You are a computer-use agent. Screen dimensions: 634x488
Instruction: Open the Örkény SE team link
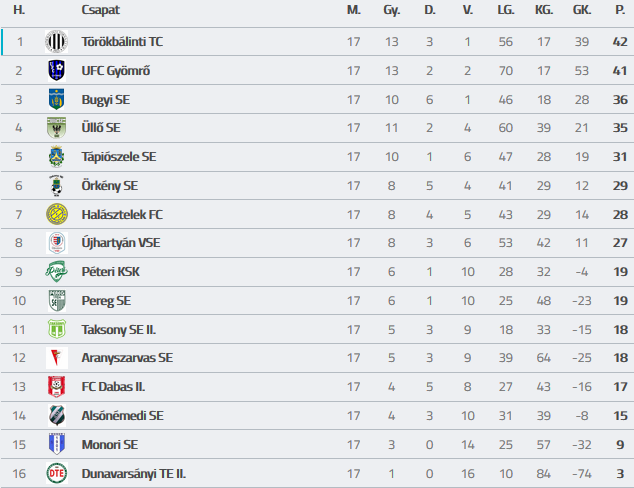pos(110,186)
